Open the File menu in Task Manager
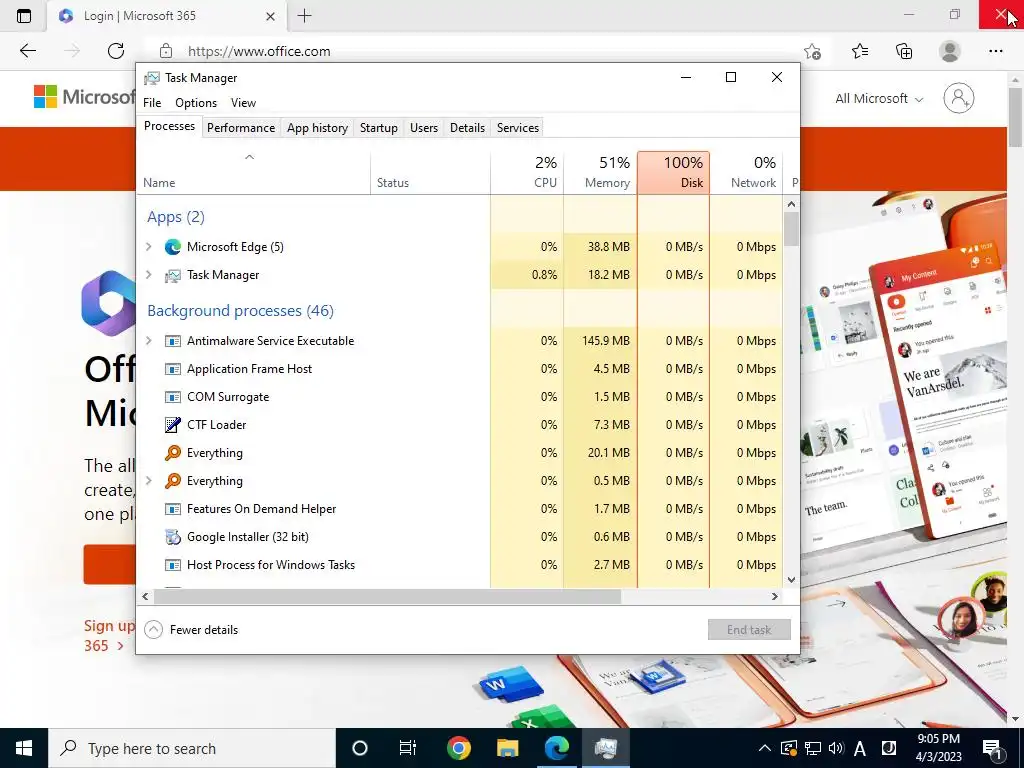Screen dimensions: 1024x768 tap(152, 103)
